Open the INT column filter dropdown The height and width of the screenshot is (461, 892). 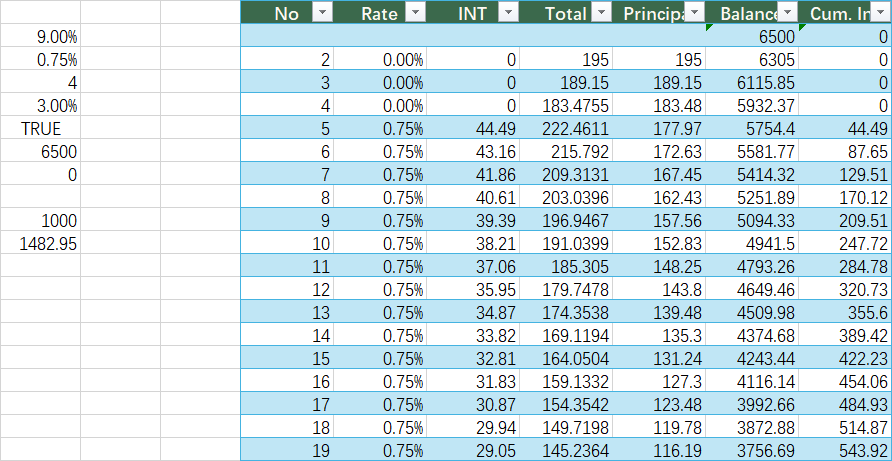point(508,12)
